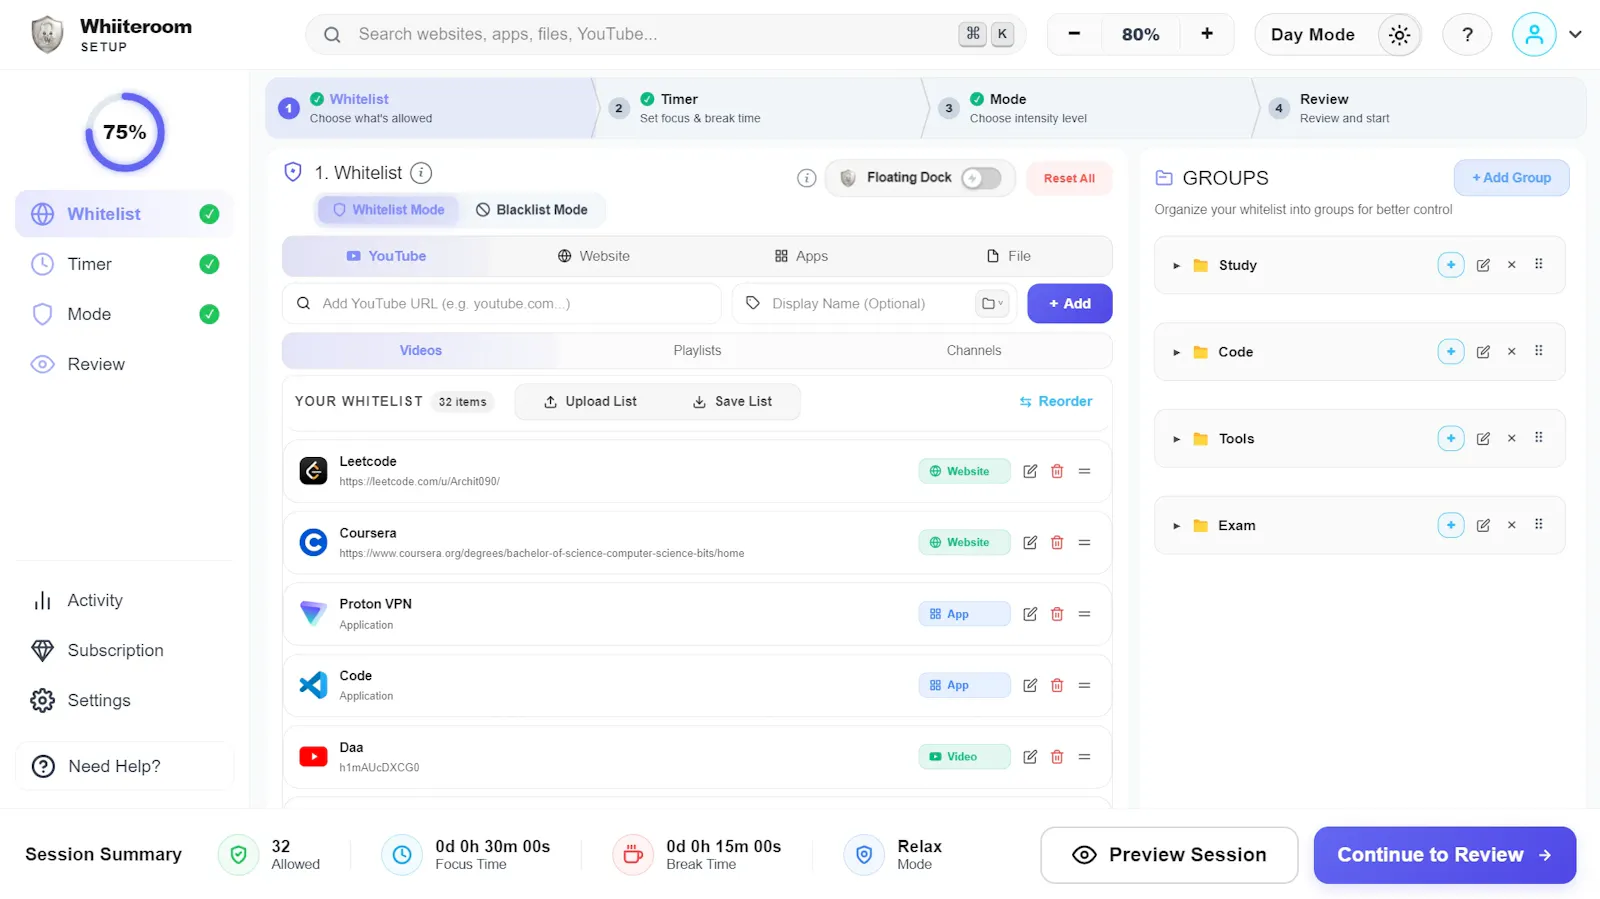The height and width of the screenshot is (899, 1600).
Task: Toggle the Floating Dock switch
Action: tap(981, 178)
